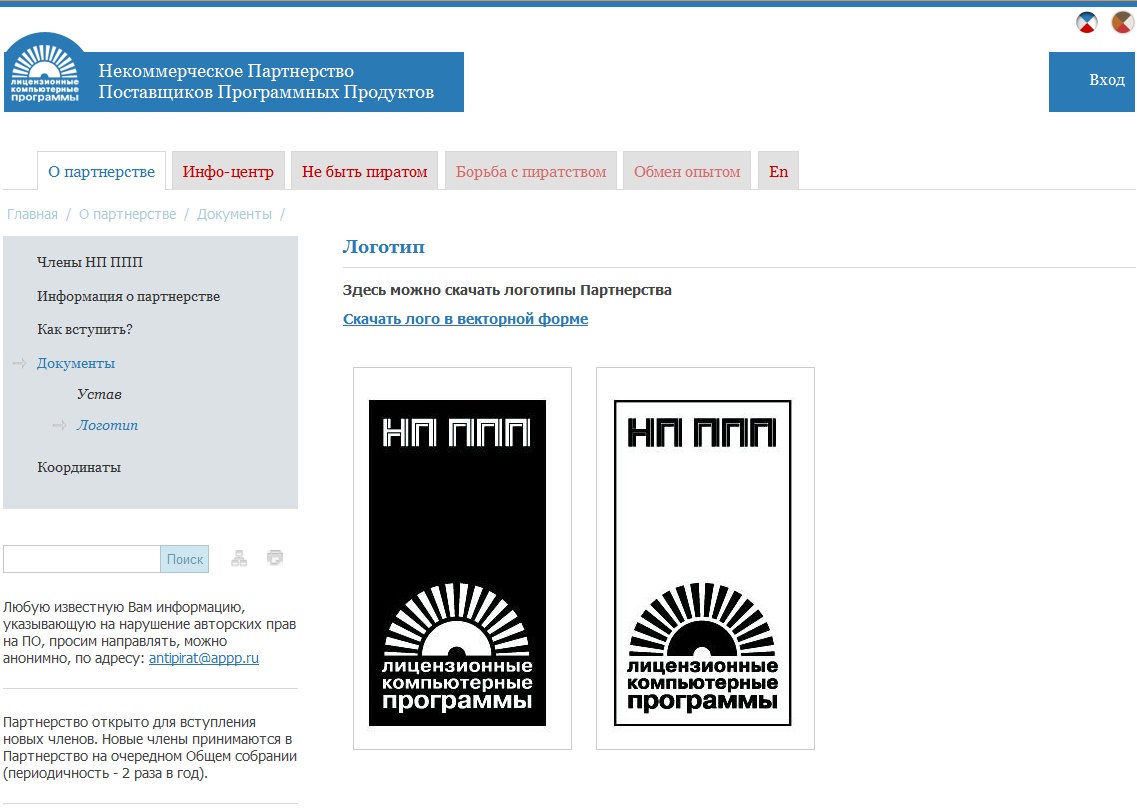Click the Логотип page heading
This screenshot has height=809, width=1137.
pyautogui.click(x=384, y=246)
